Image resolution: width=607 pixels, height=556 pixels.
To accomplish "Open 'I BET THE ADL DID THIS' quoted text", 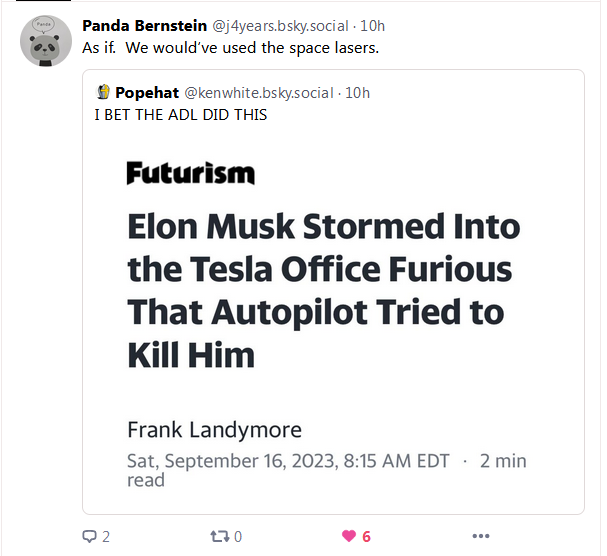I will [181, 115].
